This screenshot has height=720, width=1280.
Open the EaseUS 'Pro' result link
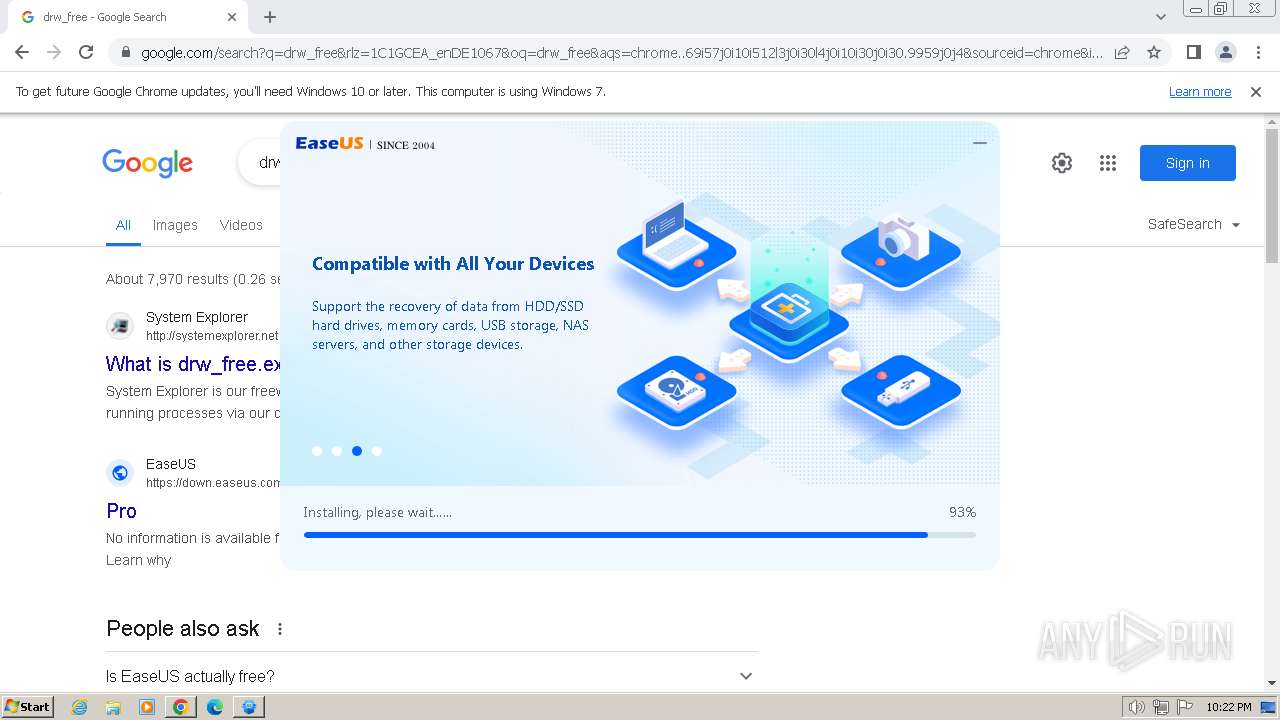pyautogui.click(x=121, y=511)
